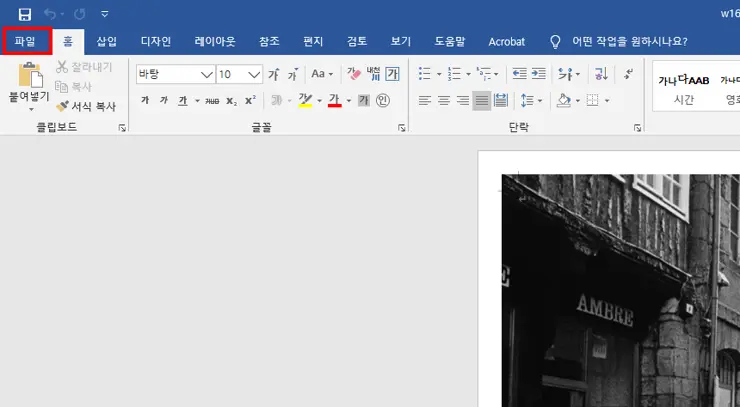Image resolution: width=740 pixels, height=407 pixels.
Task: Switch to the 홈 tab
Action: [68, 42]
